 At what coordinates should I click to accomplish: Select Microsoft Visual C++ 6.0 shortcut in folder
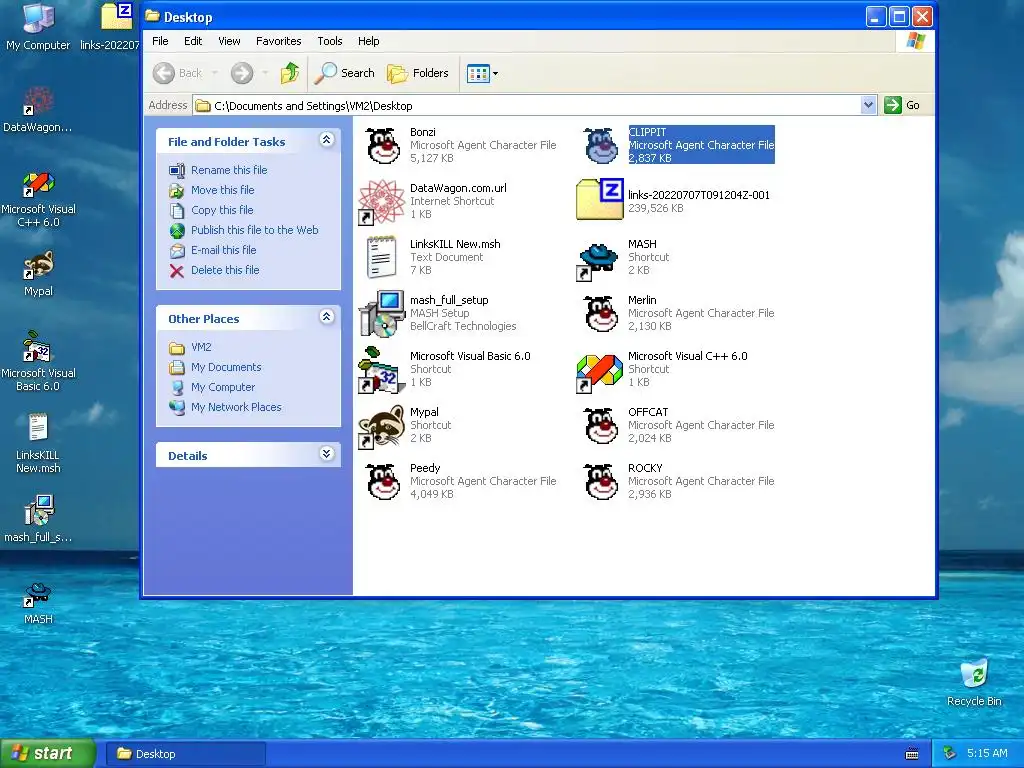point(600,373)
